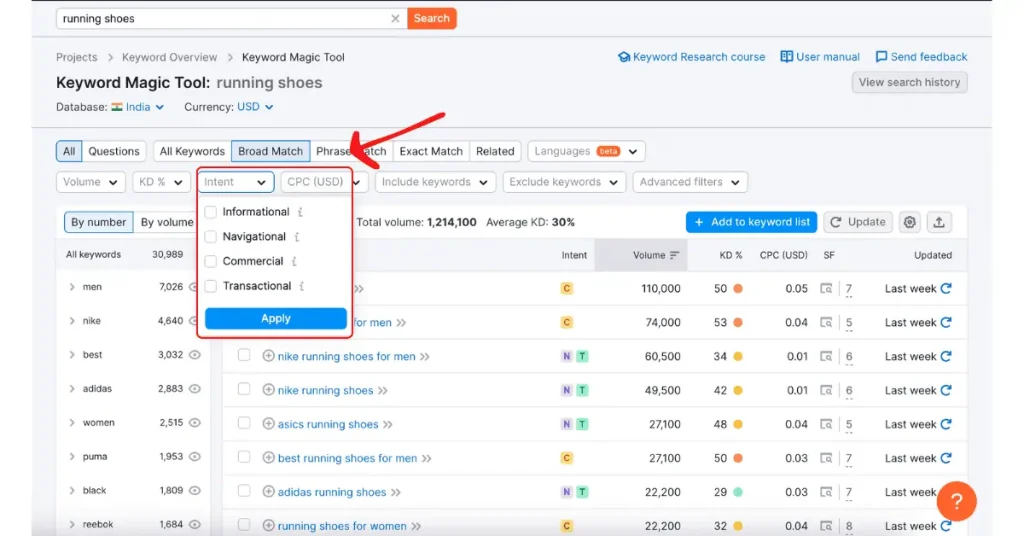Toggle eye icon for puma group
Screen dimensions: 1024x536
coord(195,457)
